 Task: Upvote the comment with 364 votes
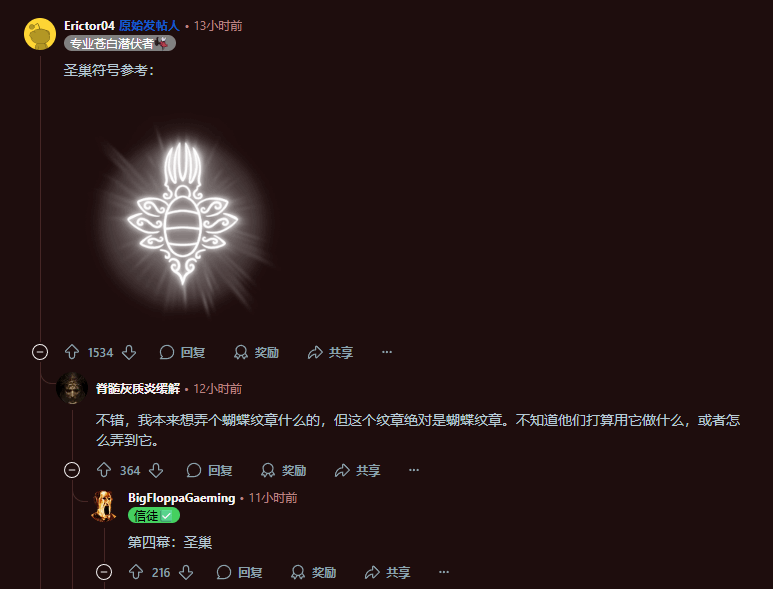[104, 470]
